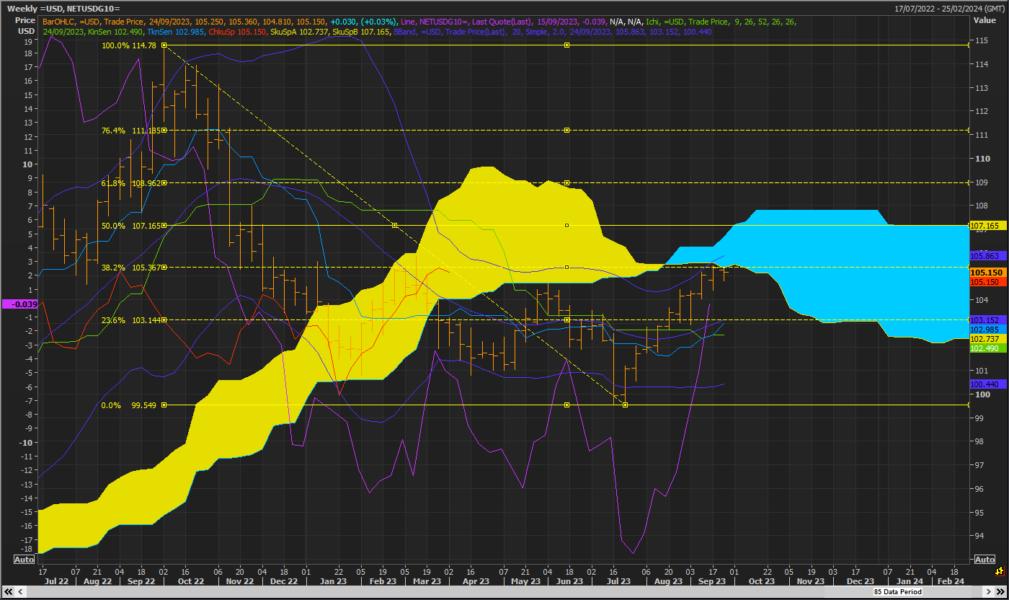Image resolution: width=1009 pixels, height=600 pixels.
Task: Select the BBand indicator legend entry
Action: (405, 31)
